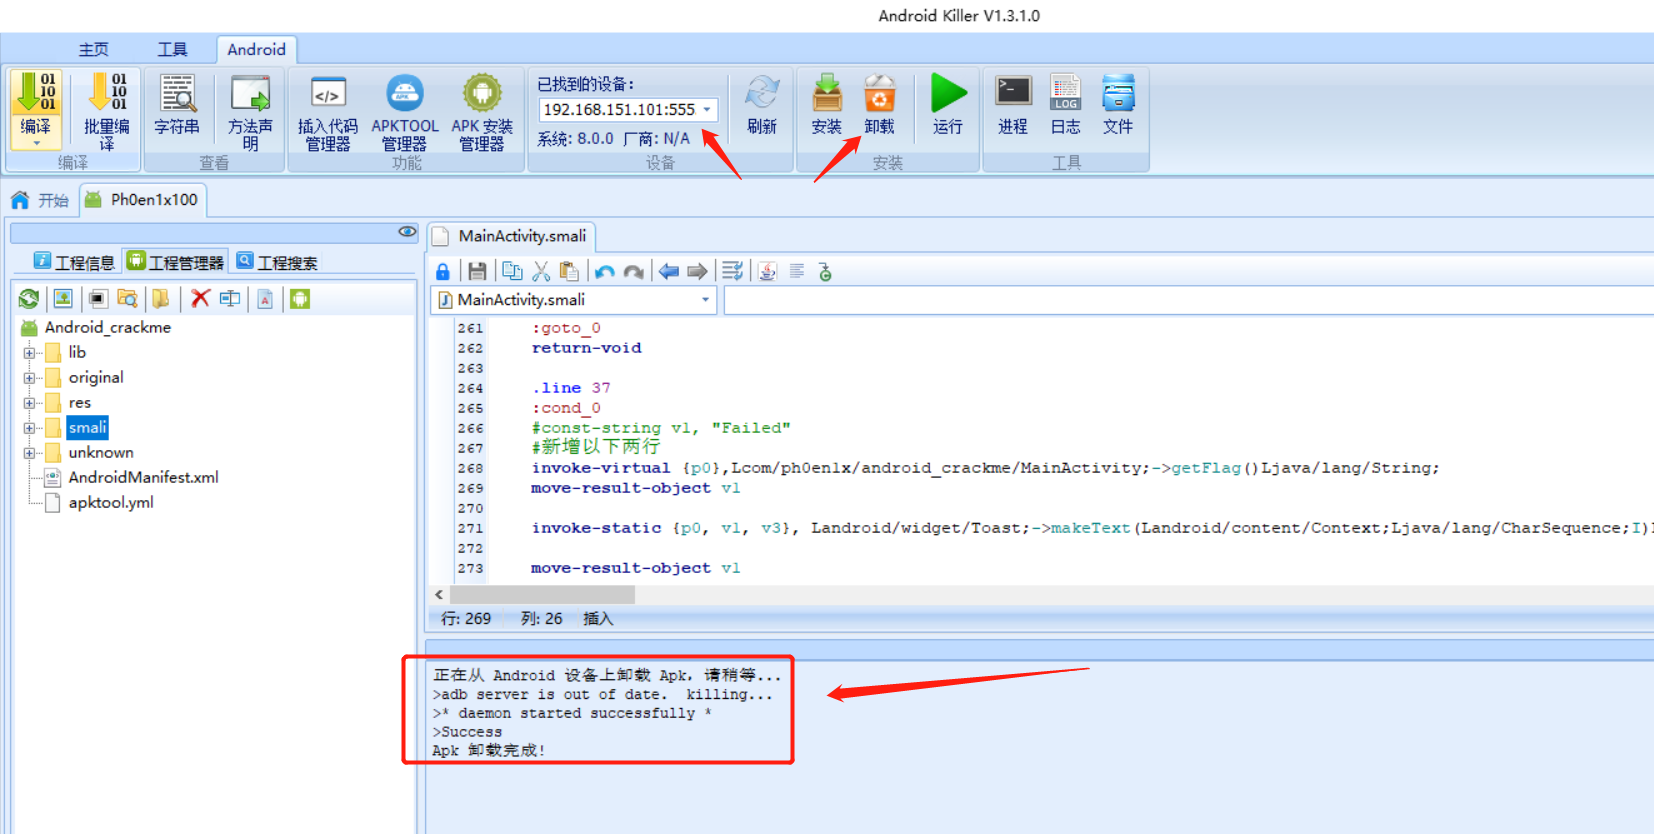Click the line 268 invoke-virtual getFlag code
1654x834 pixels.
tap(985, 468)
